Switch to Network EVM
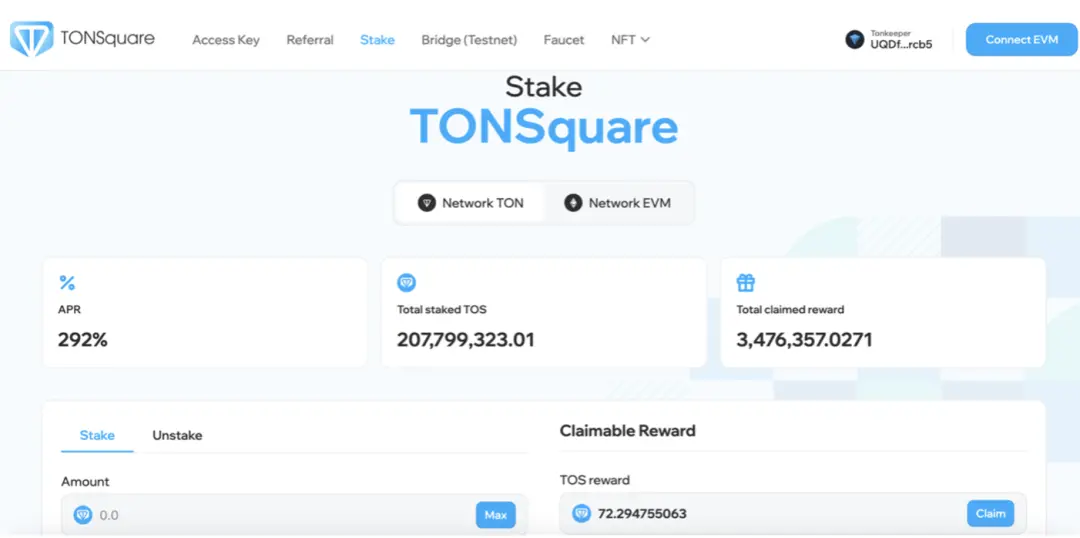Image resolution: width=1080 pixels, height=538 pixels. coord(618,203)
